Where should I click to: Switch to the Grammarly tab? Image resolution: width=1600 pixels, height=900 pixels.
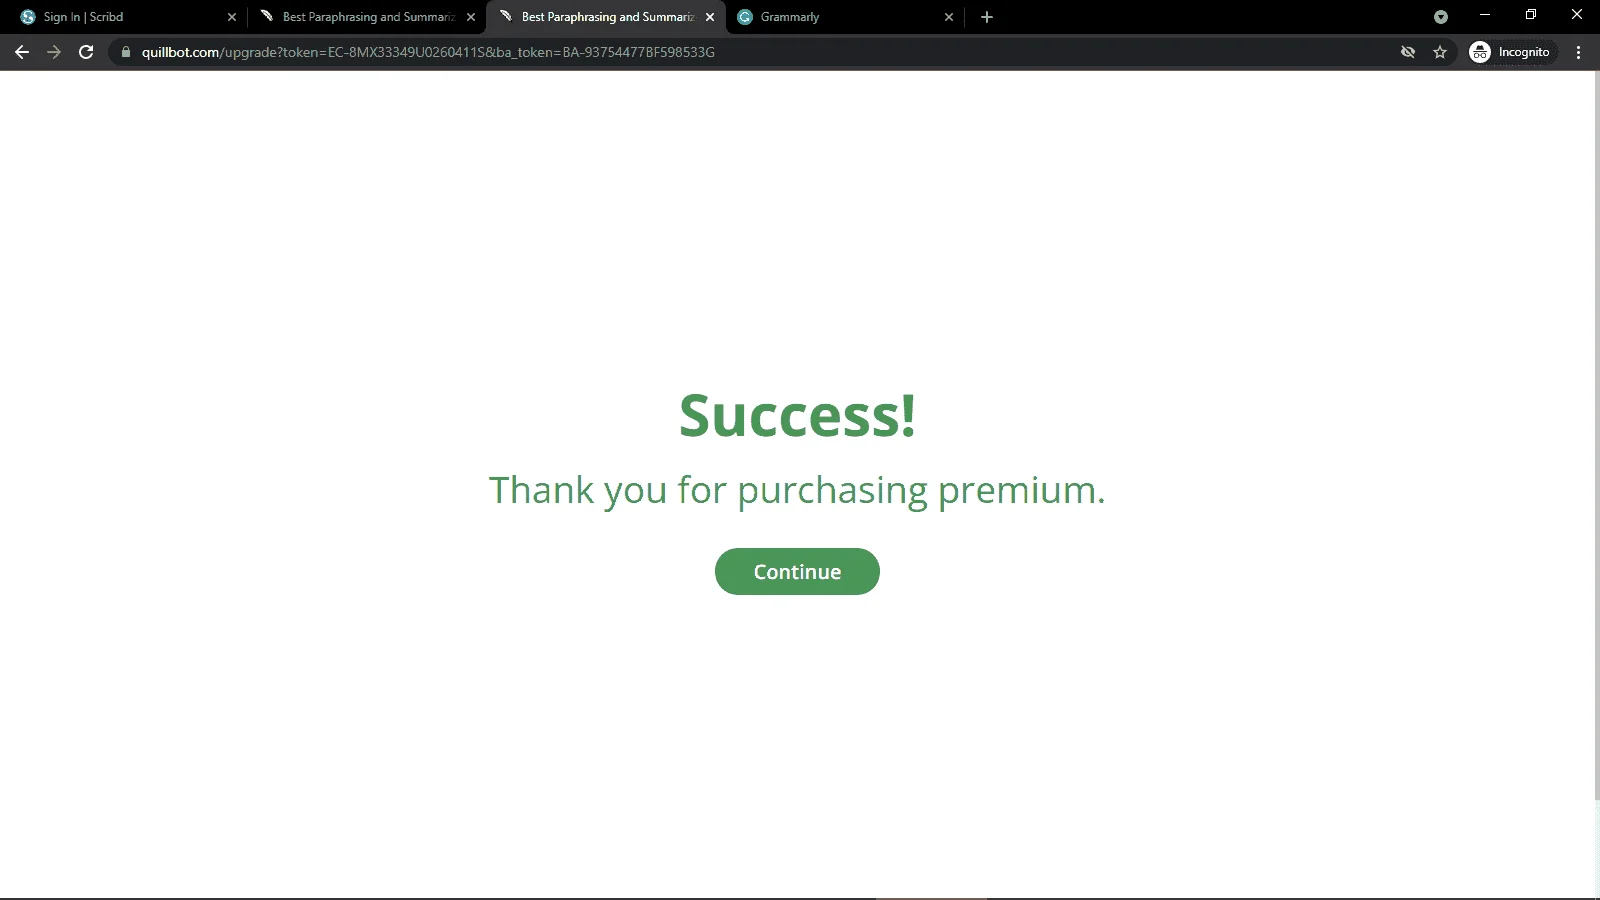coord(845,17)
